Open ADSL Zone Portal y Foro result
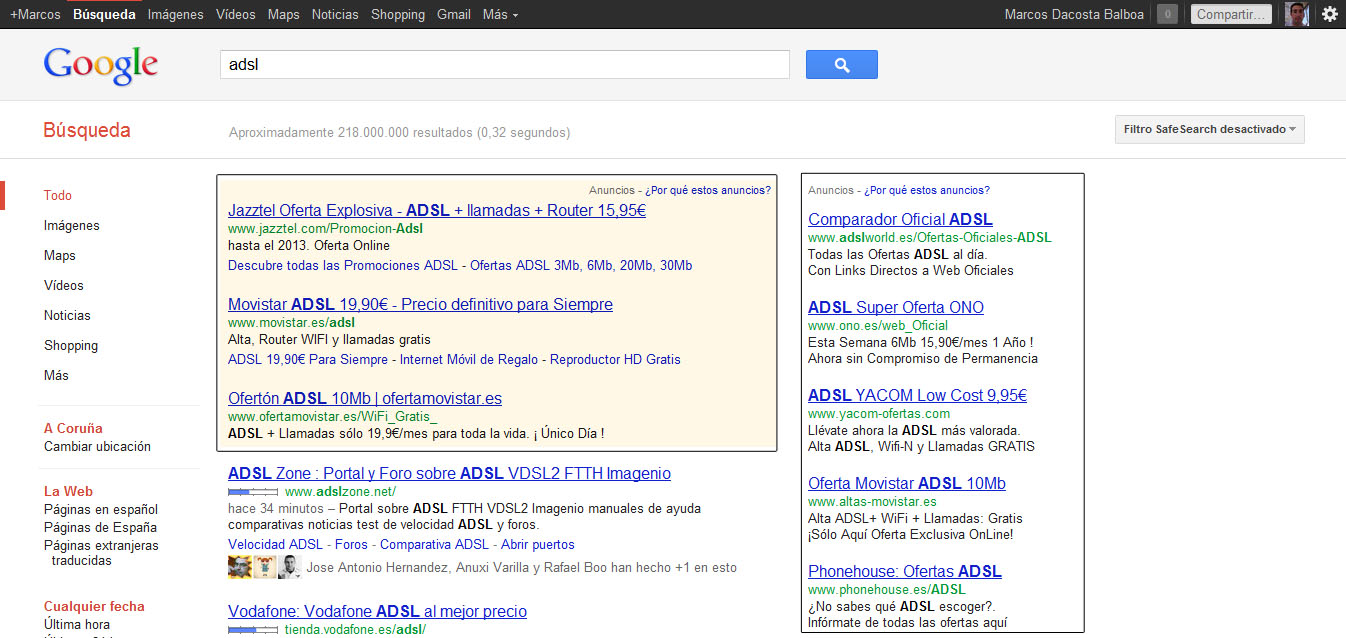This screenshot has height=638, width=1346. [449, 473]
